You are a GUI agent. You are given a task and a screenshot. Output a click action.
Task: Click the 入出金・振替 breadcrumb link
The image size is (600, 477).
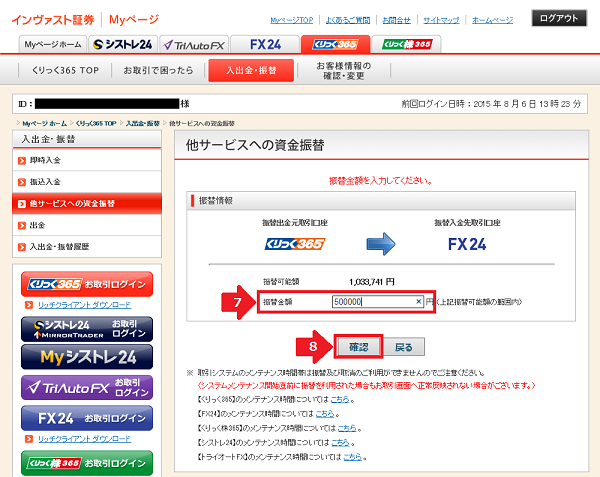pos(142,124)
